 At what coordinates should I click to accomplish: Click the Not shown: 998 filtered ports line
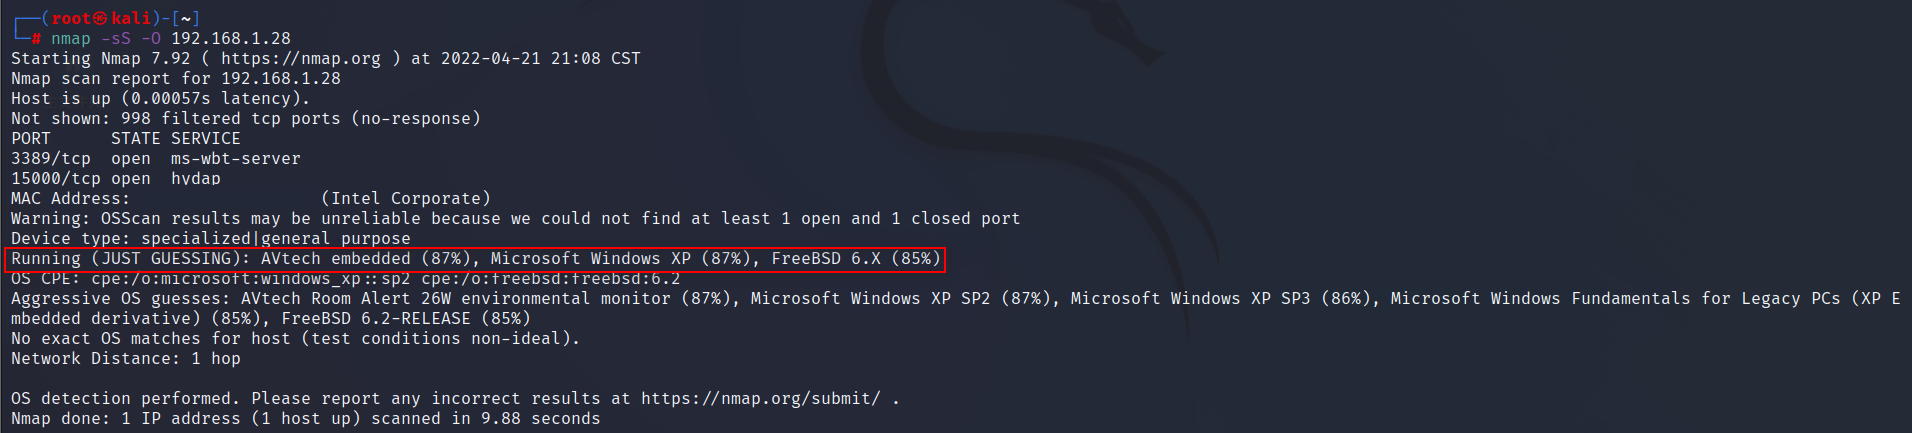coord(246,118)
